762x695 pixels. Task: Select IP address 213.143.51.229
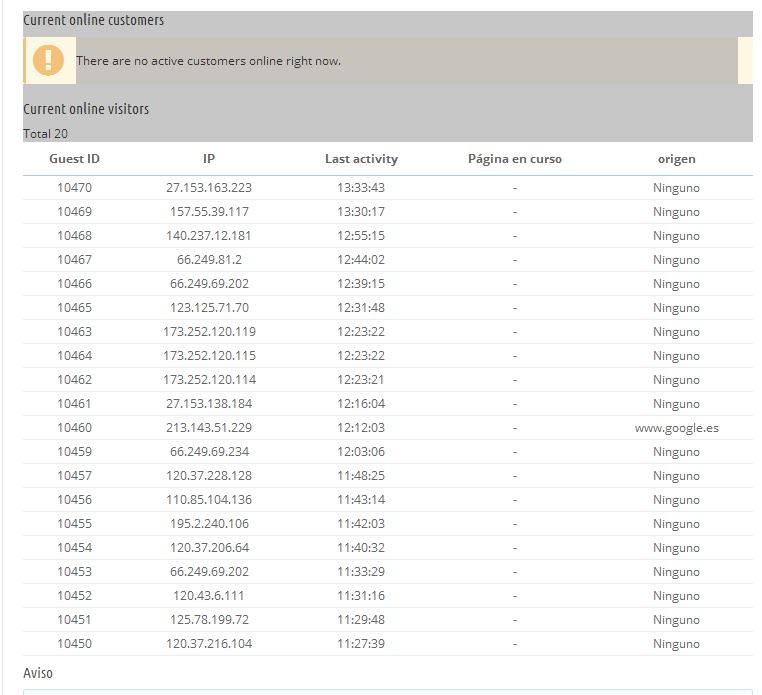[x=209, y=427]
